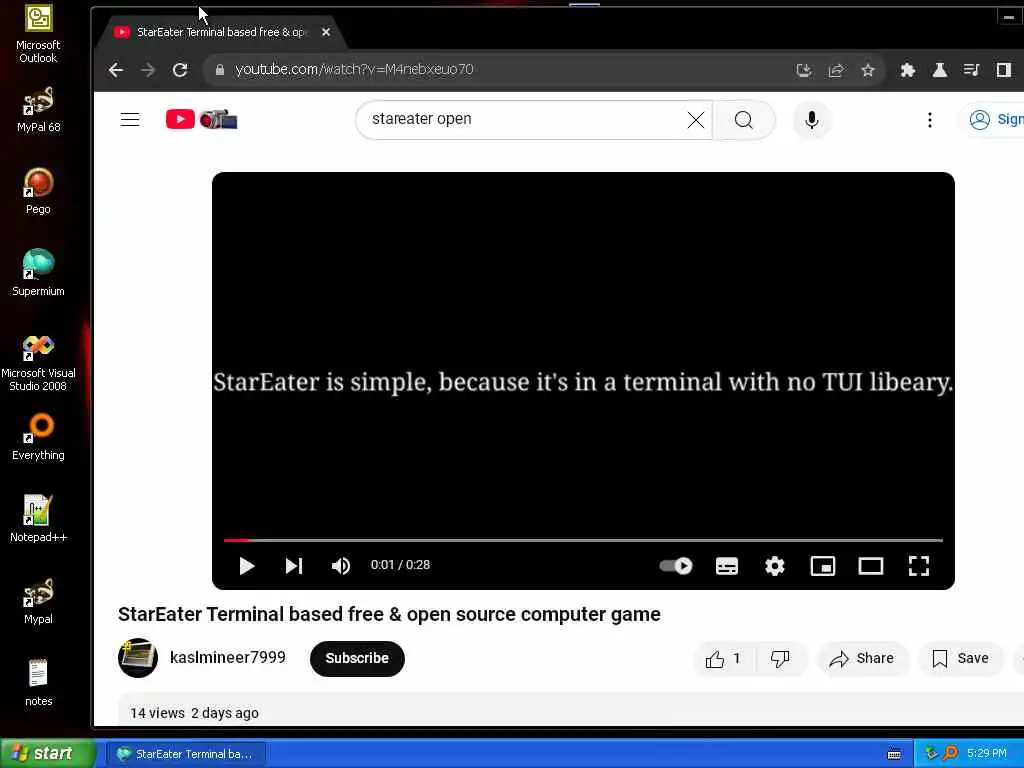1024x768 pixels.
Task: Click the browser forward arrow
Action: click(x=148, y=70)
